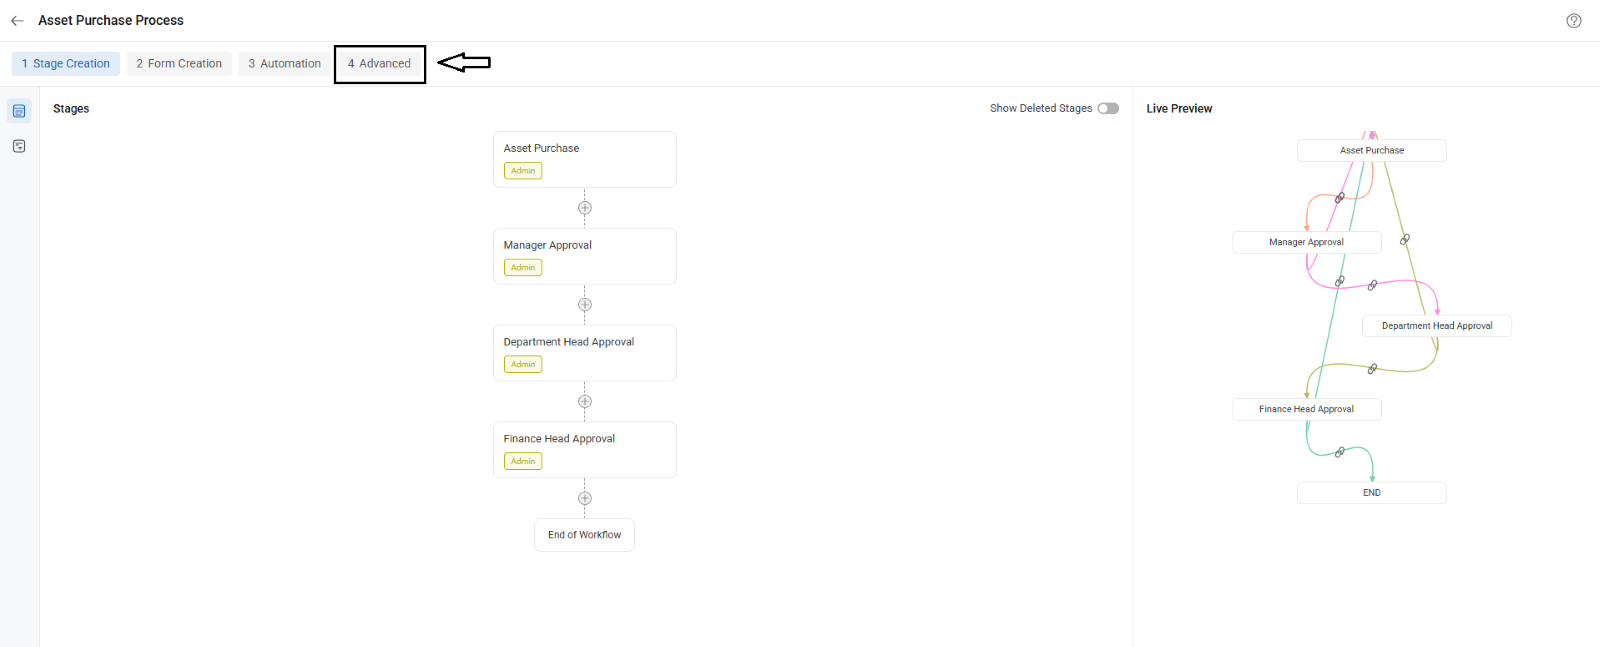
Task: Open the help question mark icon
Action: click(1573, 21)
